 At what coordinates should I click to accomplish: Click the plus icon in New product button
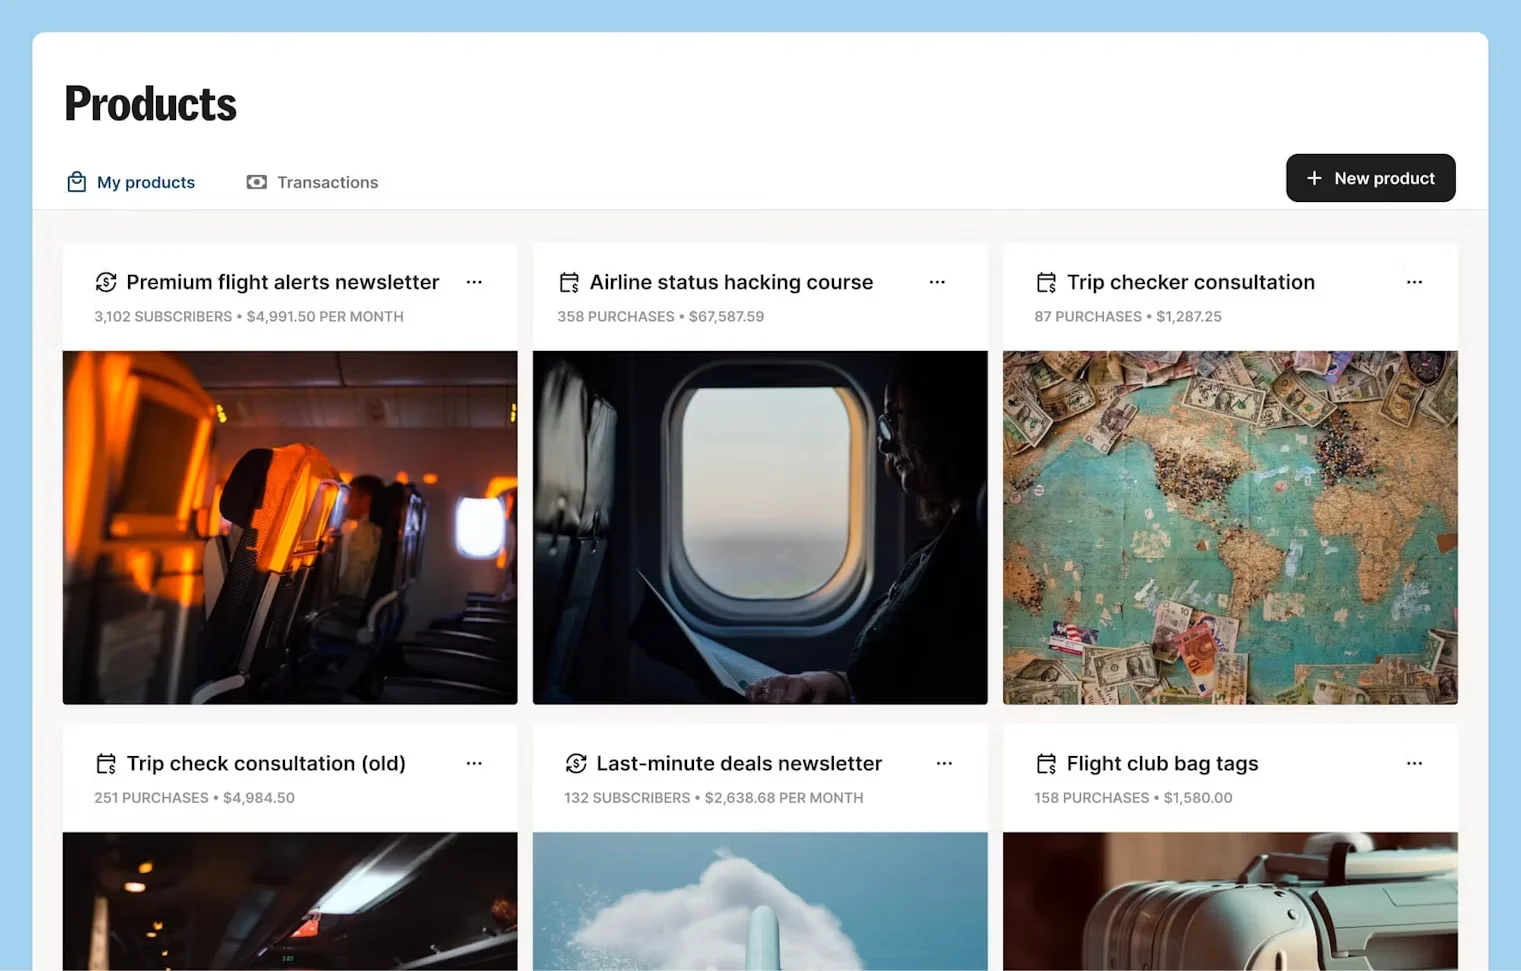(1314, 178)
